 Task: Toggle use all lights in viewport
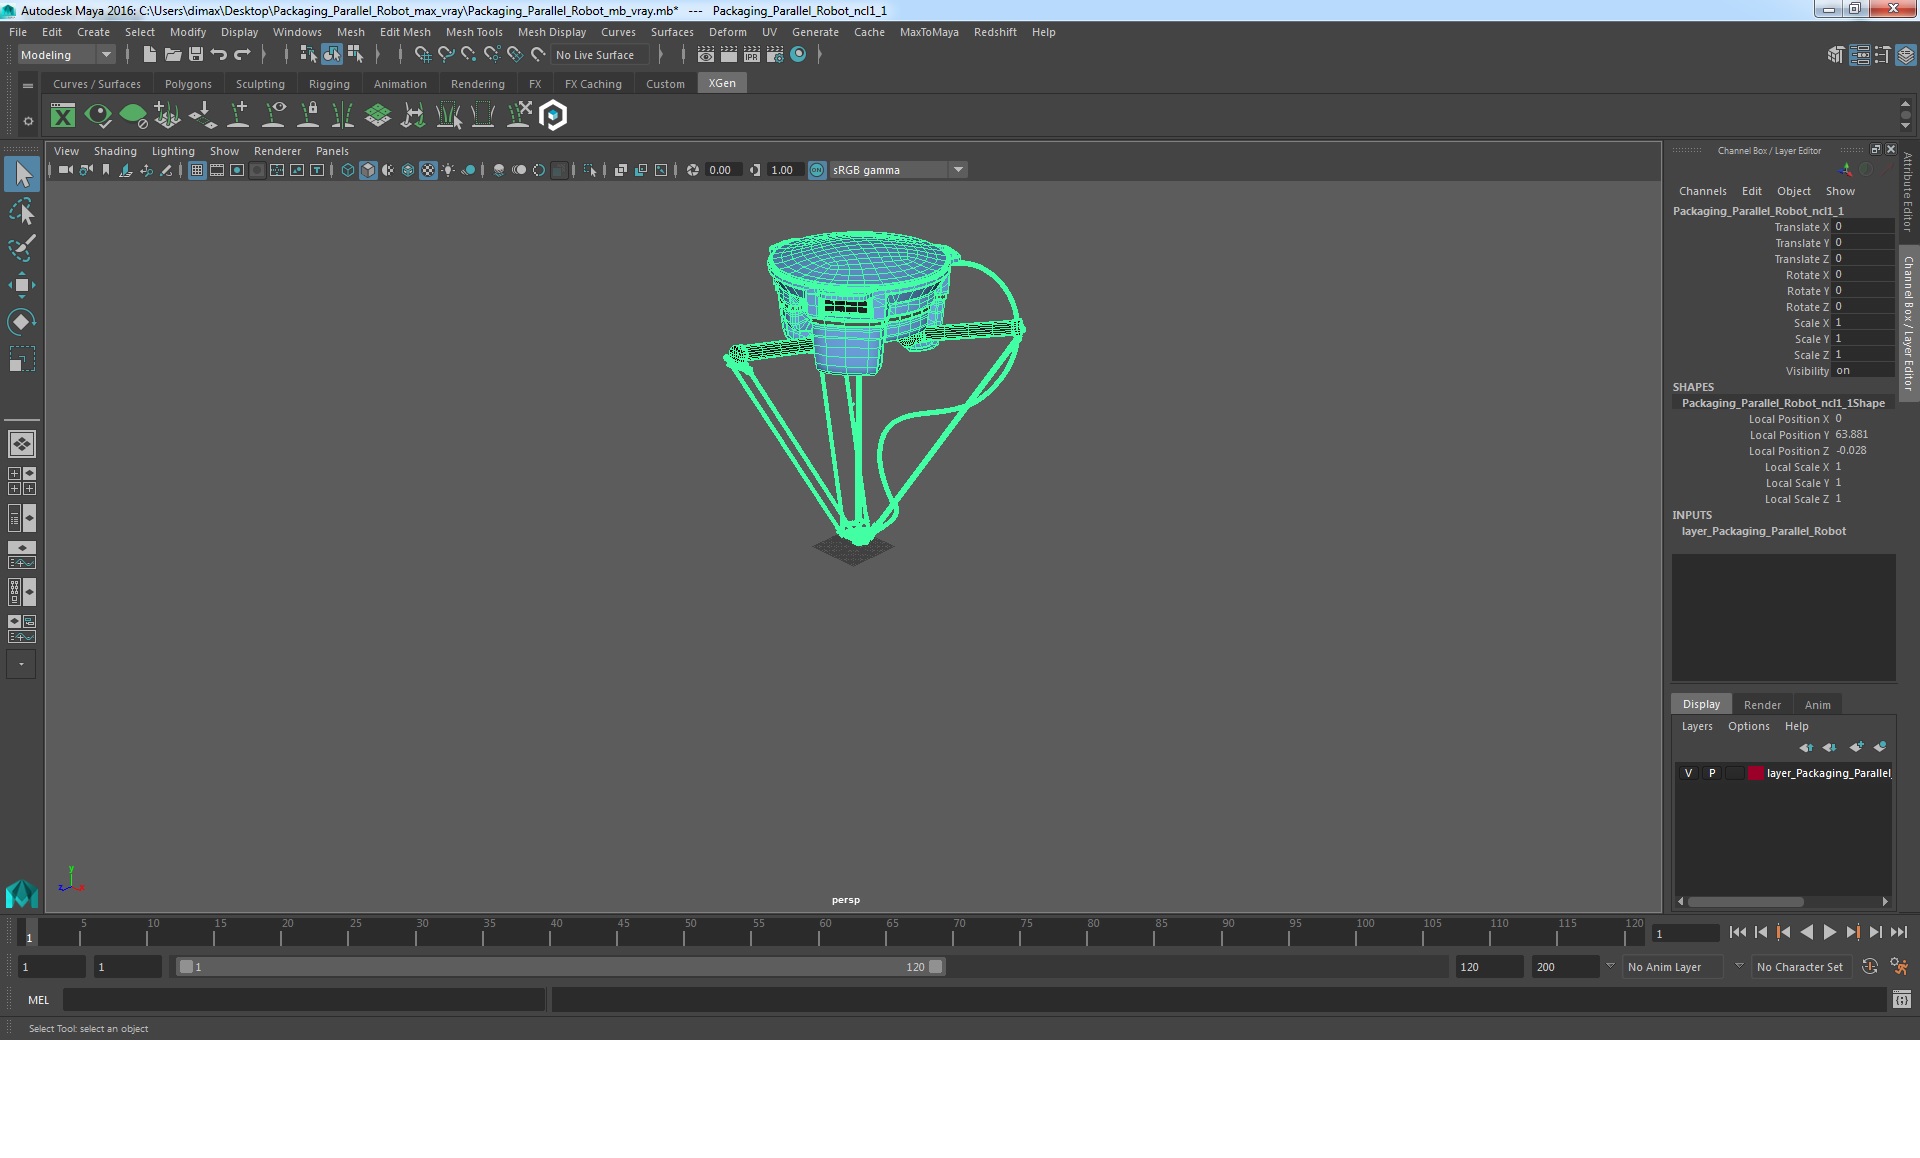point(448,171)
